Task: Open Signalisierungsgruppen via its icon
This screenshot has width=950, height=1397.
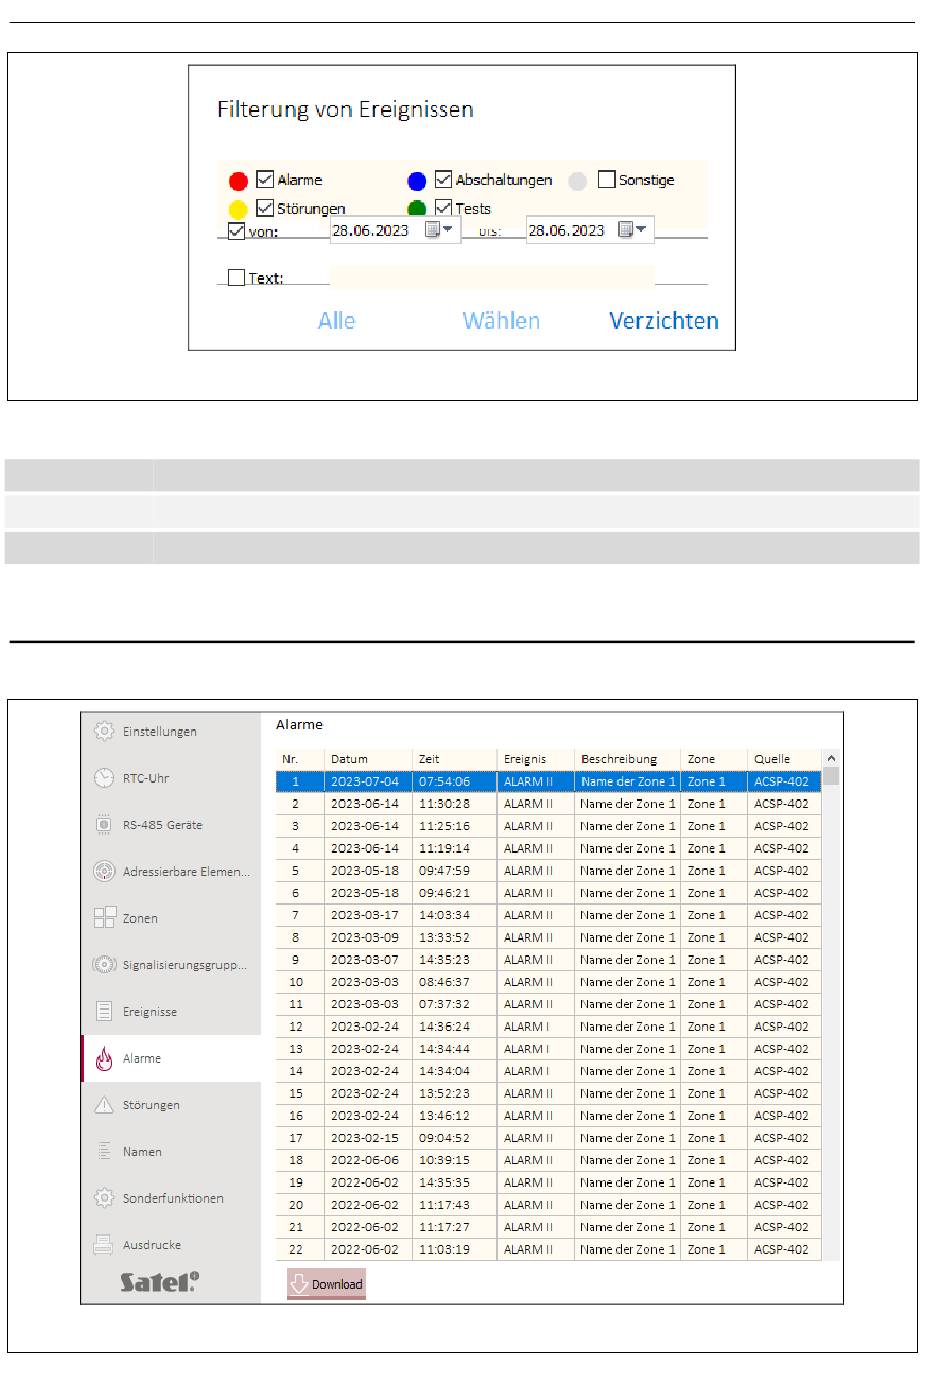Action: (x=104, y=965)
